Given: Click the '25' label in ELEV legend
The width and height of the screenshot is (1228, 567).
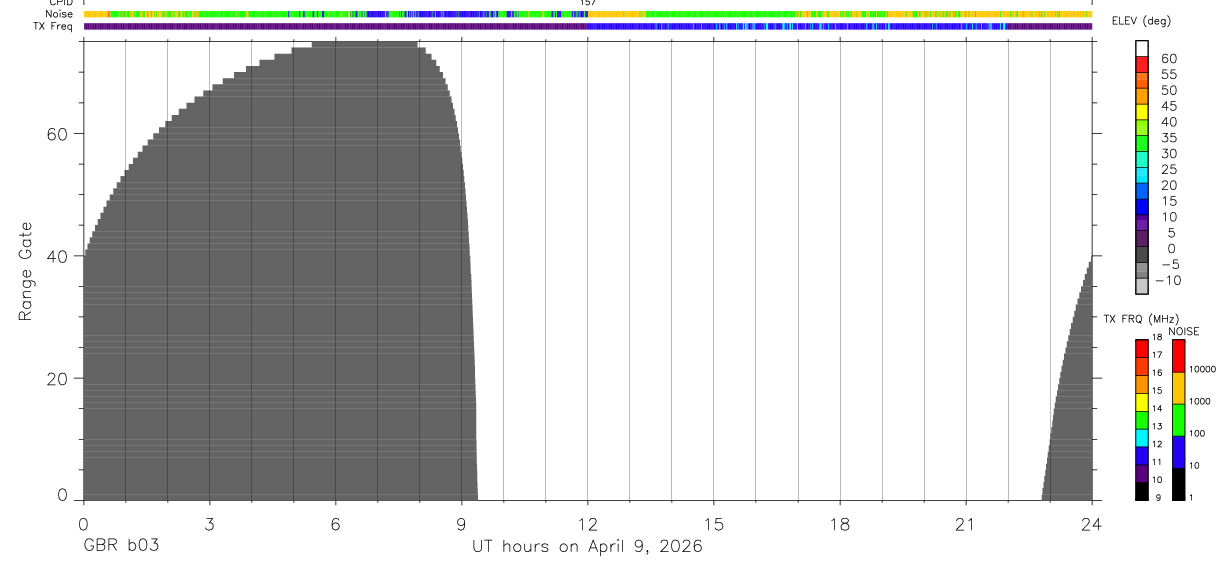Looking at the screenshot, I should pos(1168,169).
